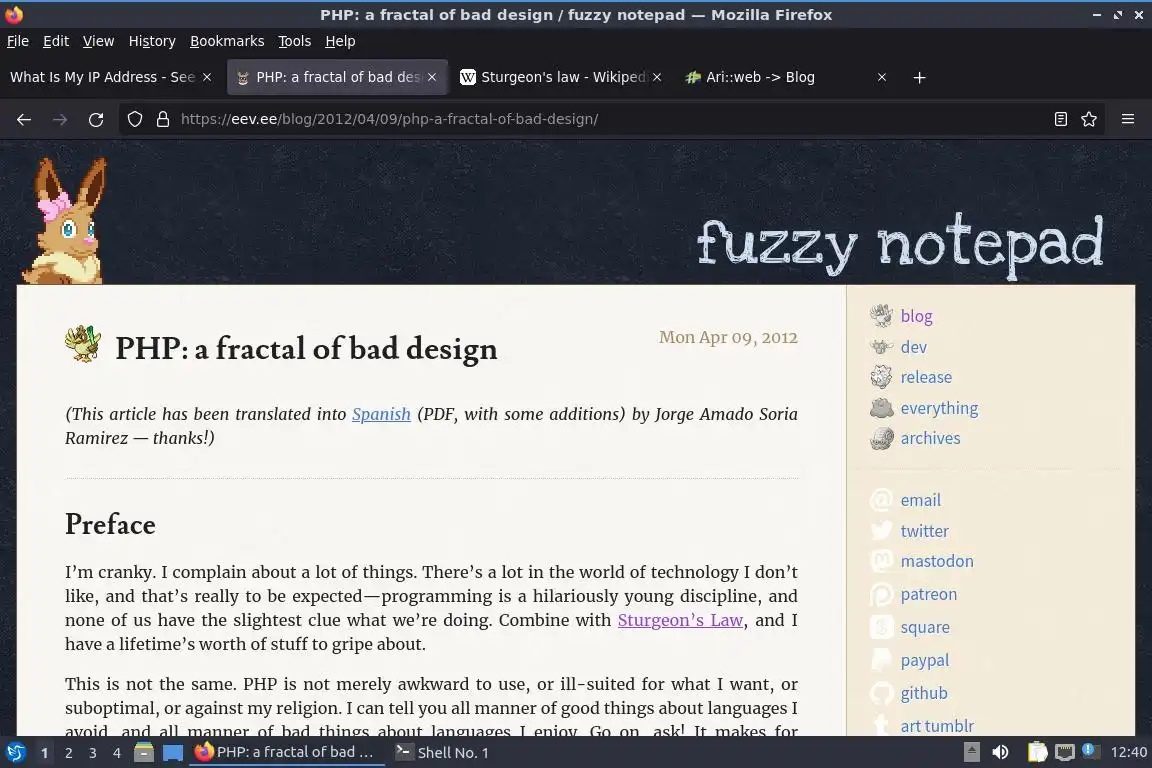The width and height of the screenshot is (1152, 768).
Task: Open the File menu
Action: coord(18,41)
